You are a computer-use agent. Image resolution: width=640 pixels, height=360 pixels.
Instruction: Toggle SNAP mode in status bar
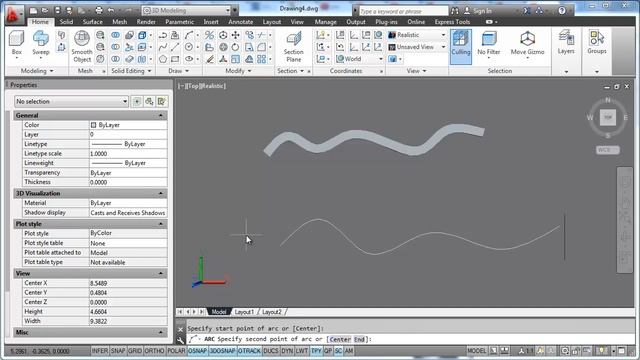point(118,351)
